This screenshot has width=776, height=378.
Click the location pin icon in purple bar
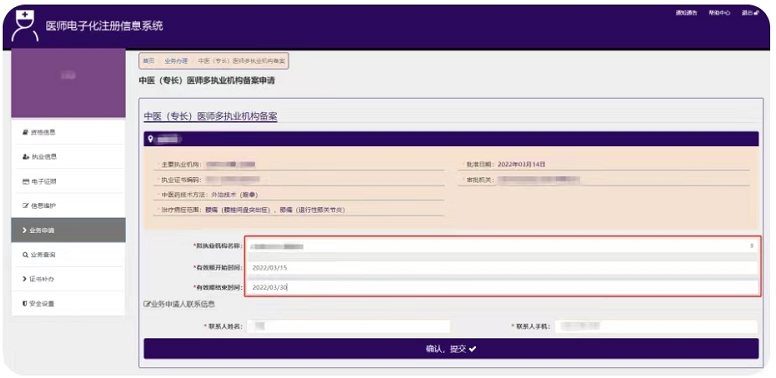(150, 139)
